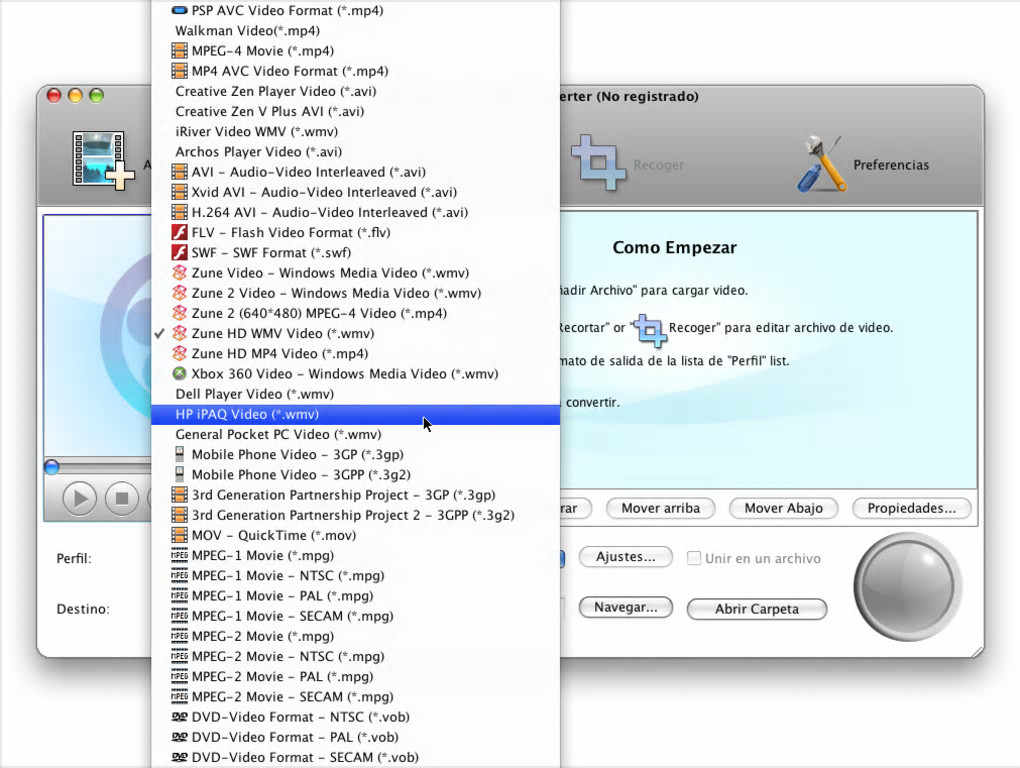
Task: Choose MOV - QuickTime (*.mov)
Action: (355, 535)
